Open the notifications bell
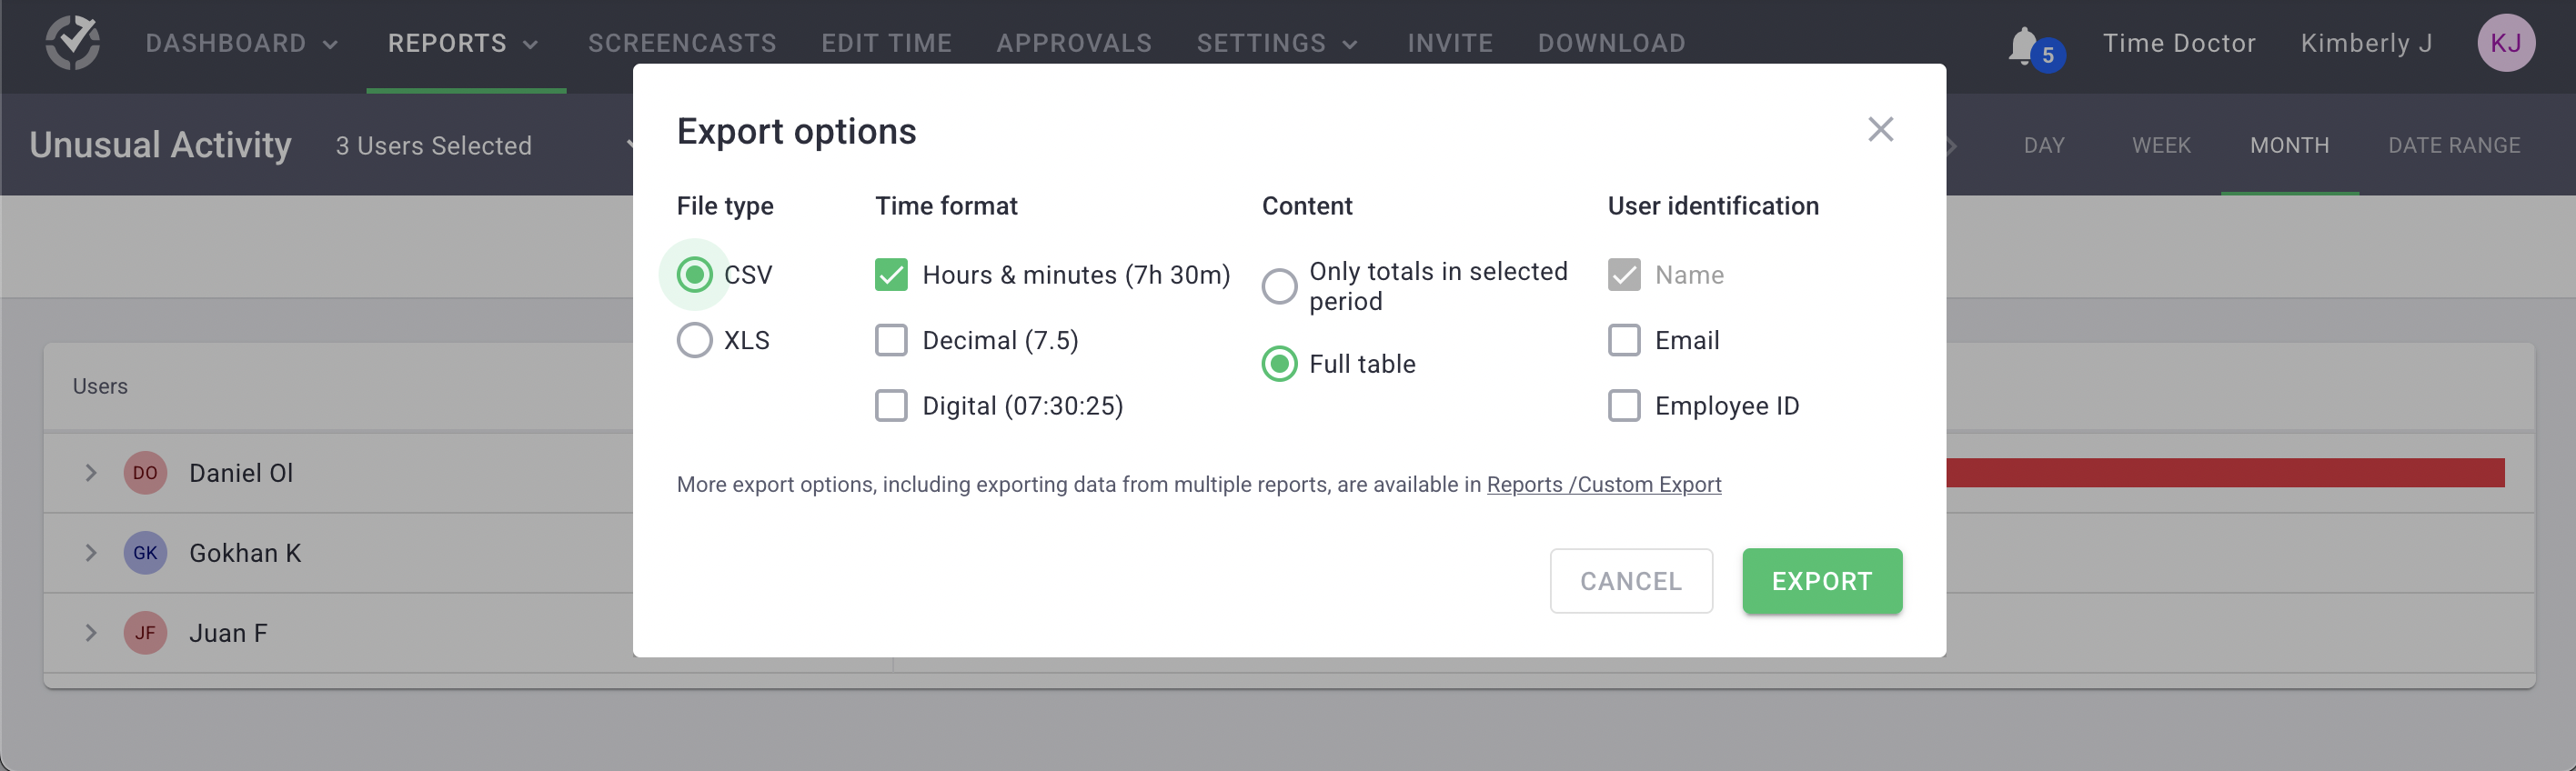The height and width of the screenshot is (771, 2576). pyautogui.click(x=2026, y=45)
